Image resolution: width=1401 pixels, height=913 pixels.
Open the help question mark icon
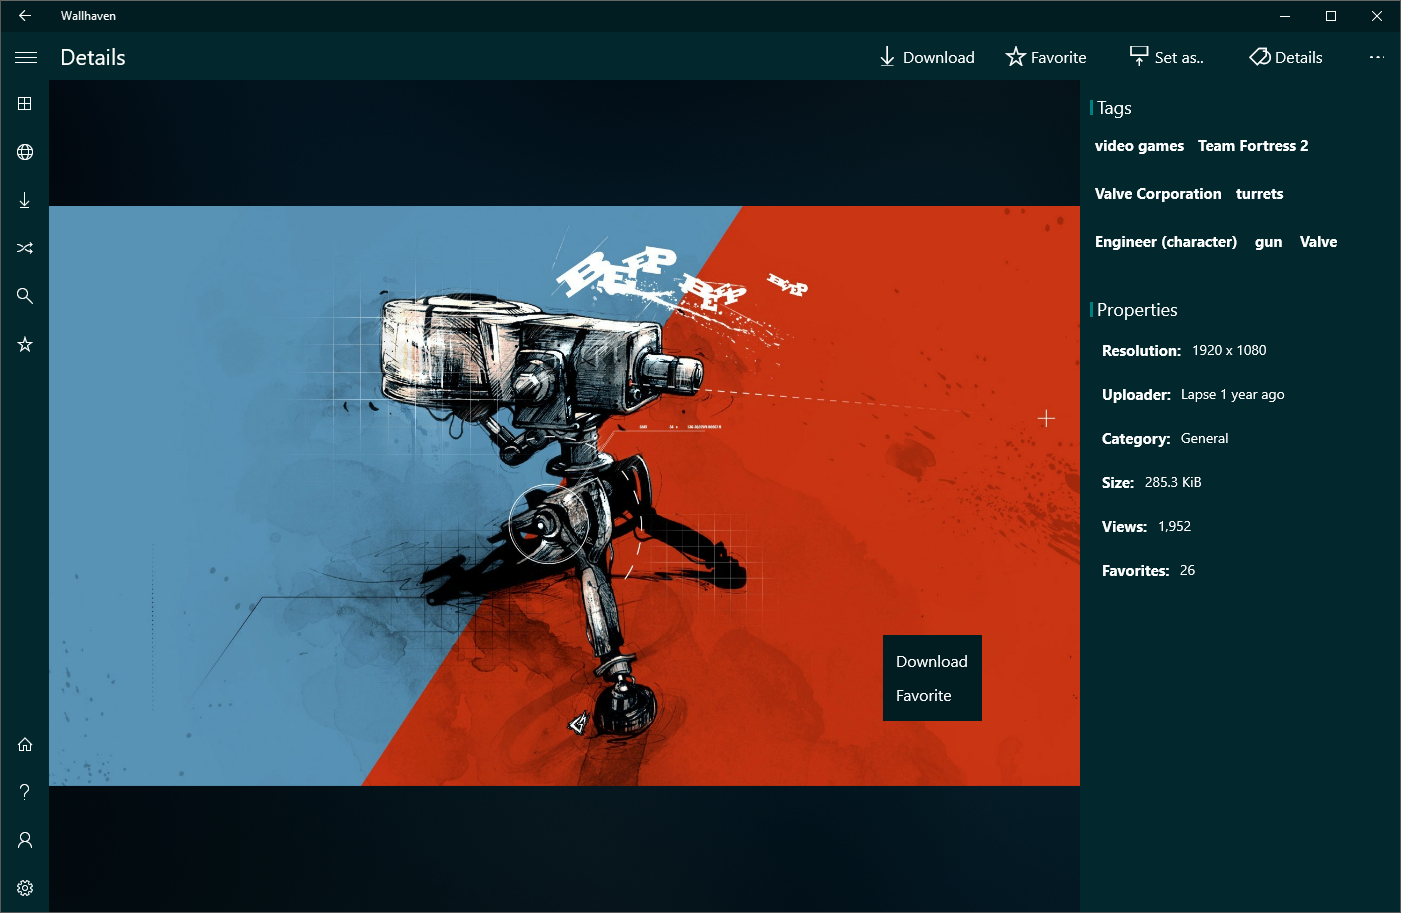click(25, 792)
